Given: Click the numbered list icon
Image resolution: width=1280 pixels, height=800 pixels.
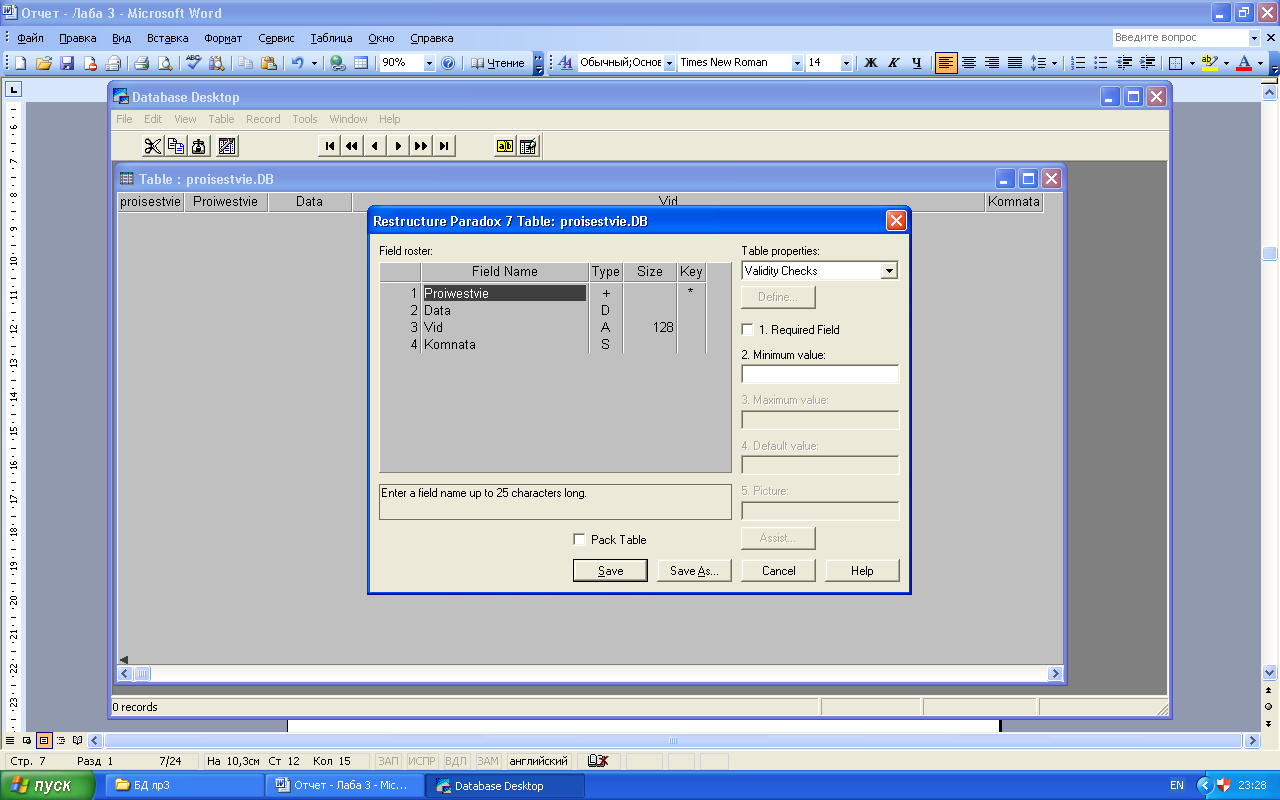Looking at the screenshot, I should click(x=1078, y=63).
